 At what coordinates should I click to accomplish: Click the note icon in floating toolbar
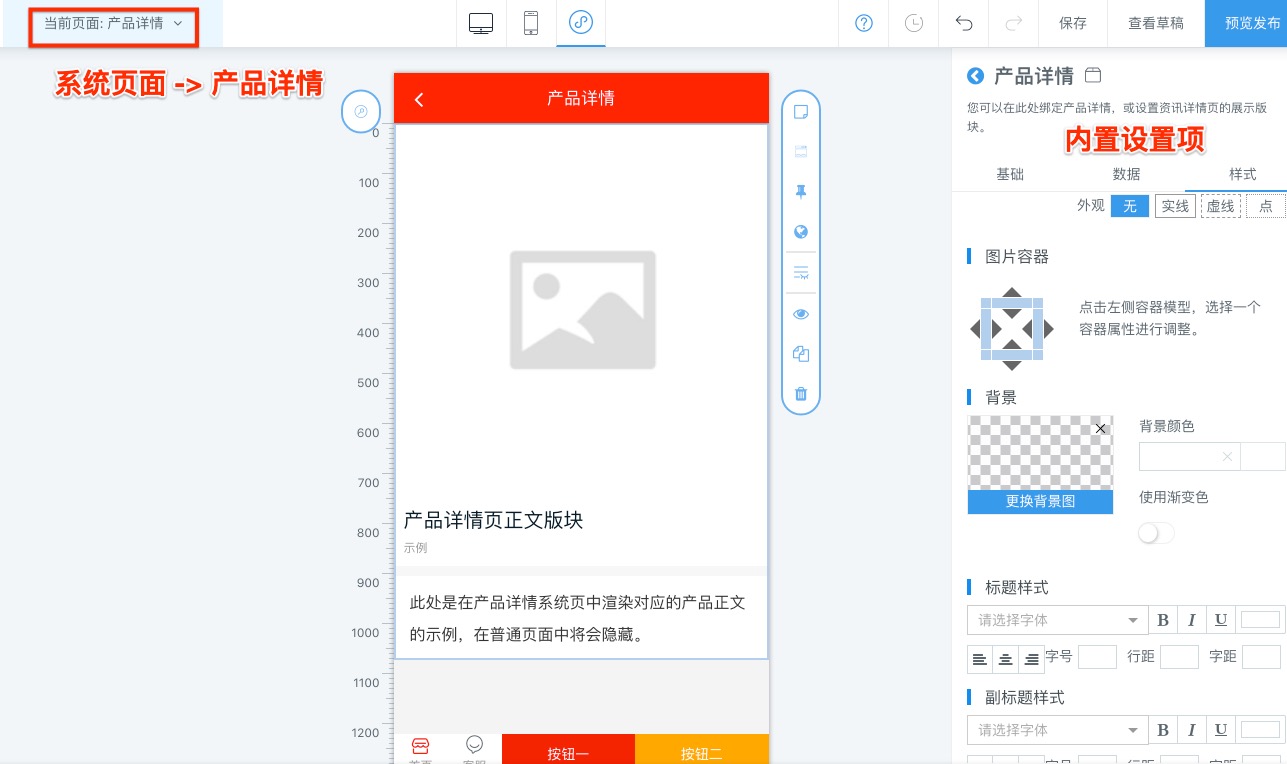pos(800,112)
